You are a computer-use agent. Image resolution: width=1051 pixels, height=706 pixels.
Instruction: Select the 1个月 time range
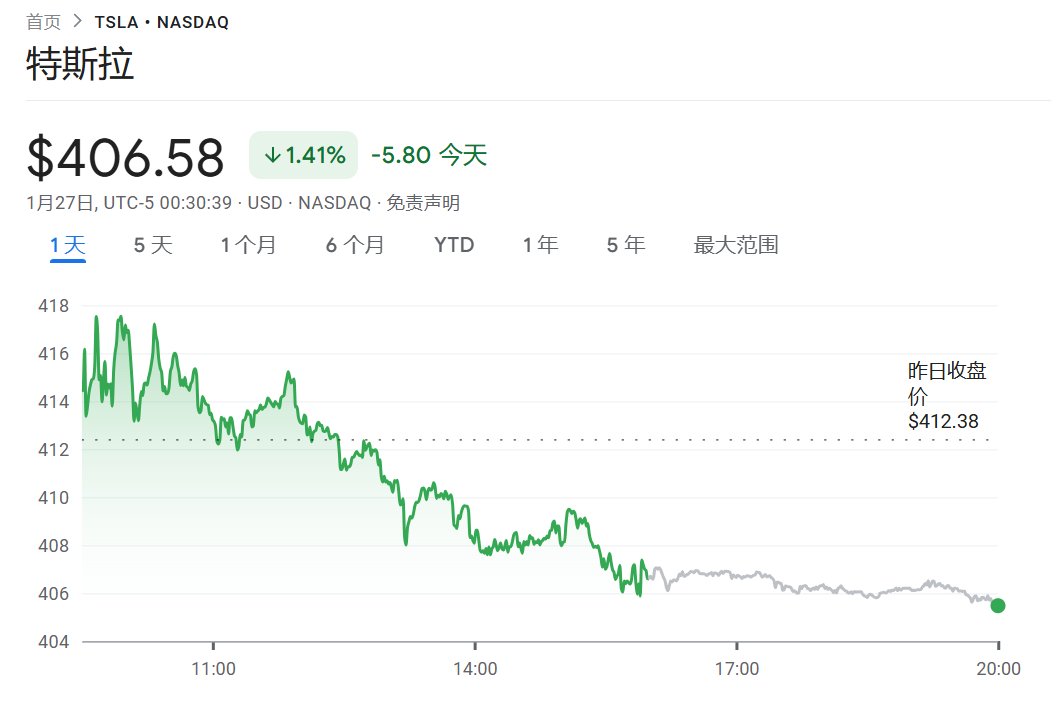click(x=248, y=244)
